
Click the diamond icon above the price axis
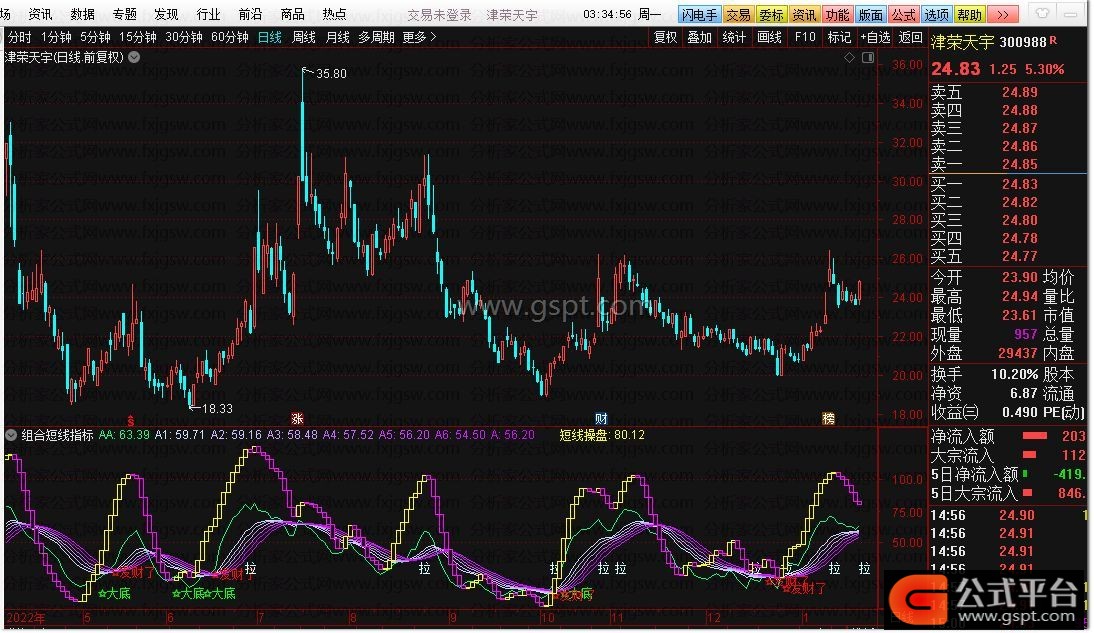coord(849,58)
